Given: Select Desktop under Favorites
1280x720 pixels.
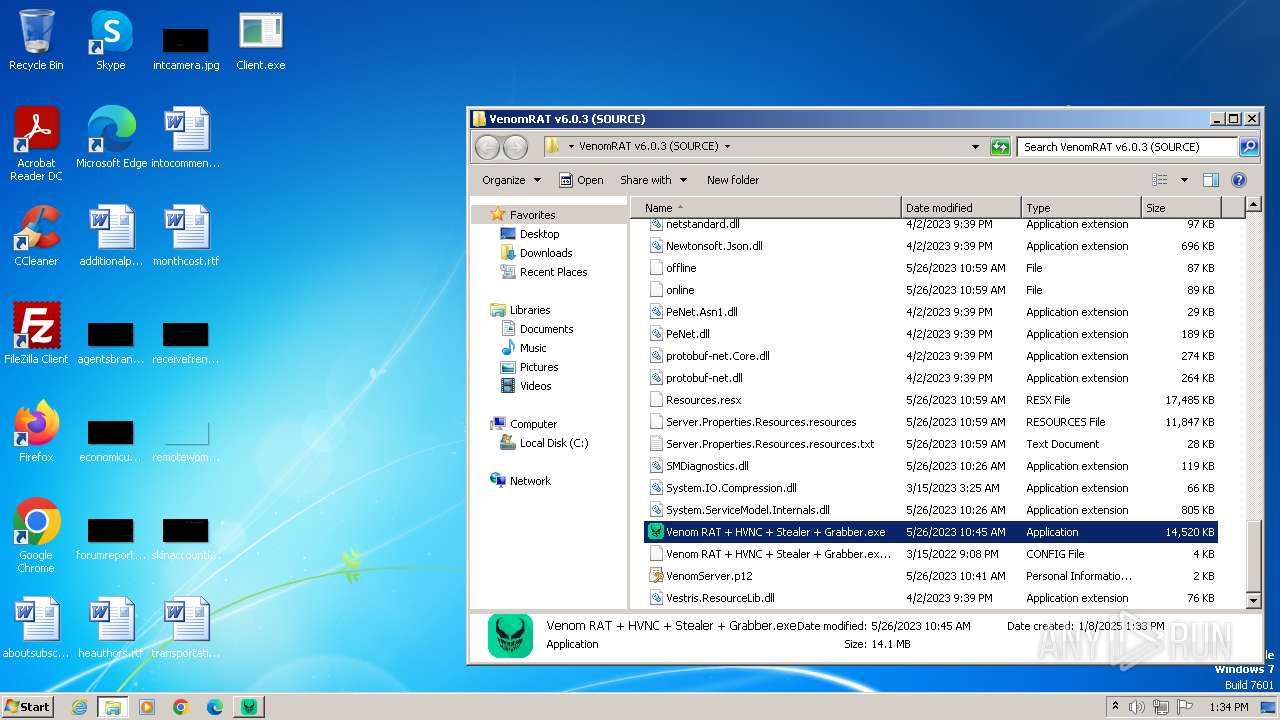Looking at the screenshot, I should coord(539,234).
